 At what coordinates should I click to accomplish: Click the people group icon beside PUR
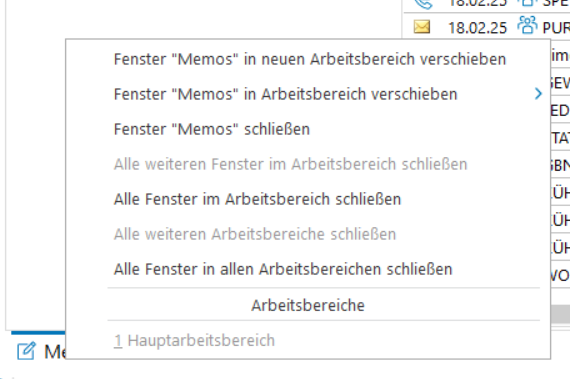click(527, 25)
